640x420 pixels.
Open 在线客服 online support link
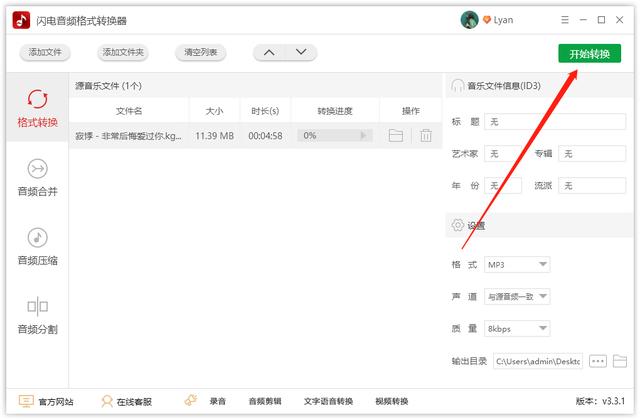pos(134,402)
